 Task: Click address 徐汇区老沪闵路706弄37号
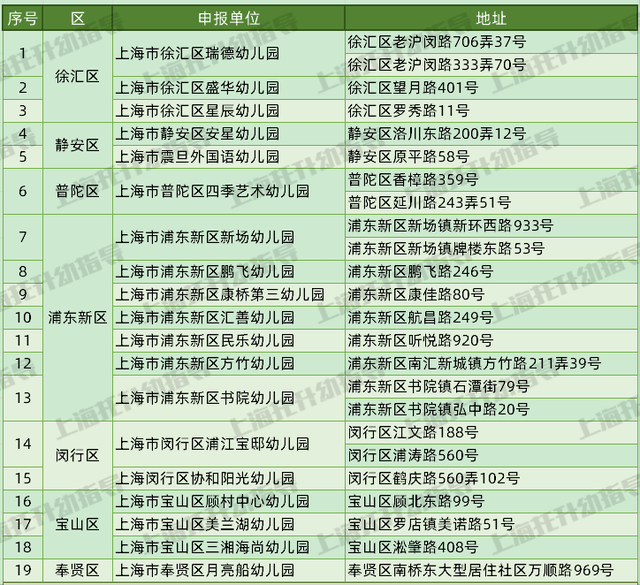pyautogui.click(x=436, y=42)
